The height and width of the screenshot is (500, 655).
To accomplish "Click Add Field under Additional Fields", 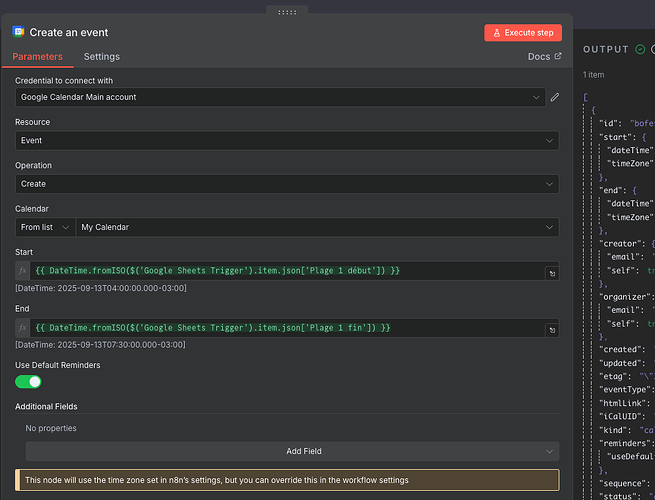I will pos(303,451).
